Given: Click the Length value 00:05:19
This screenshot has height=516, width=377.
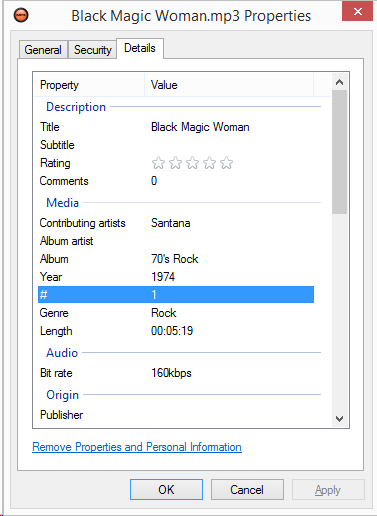Looking at the screenshot, I should click(172, 331).
